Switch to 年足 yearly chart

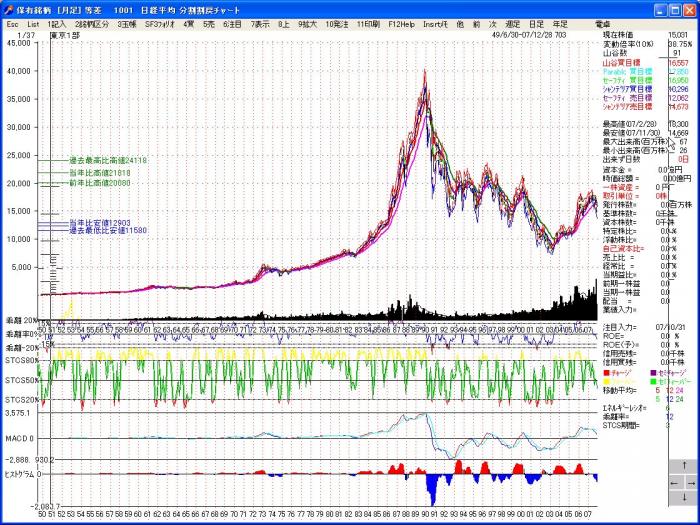(x=561, y=23)
